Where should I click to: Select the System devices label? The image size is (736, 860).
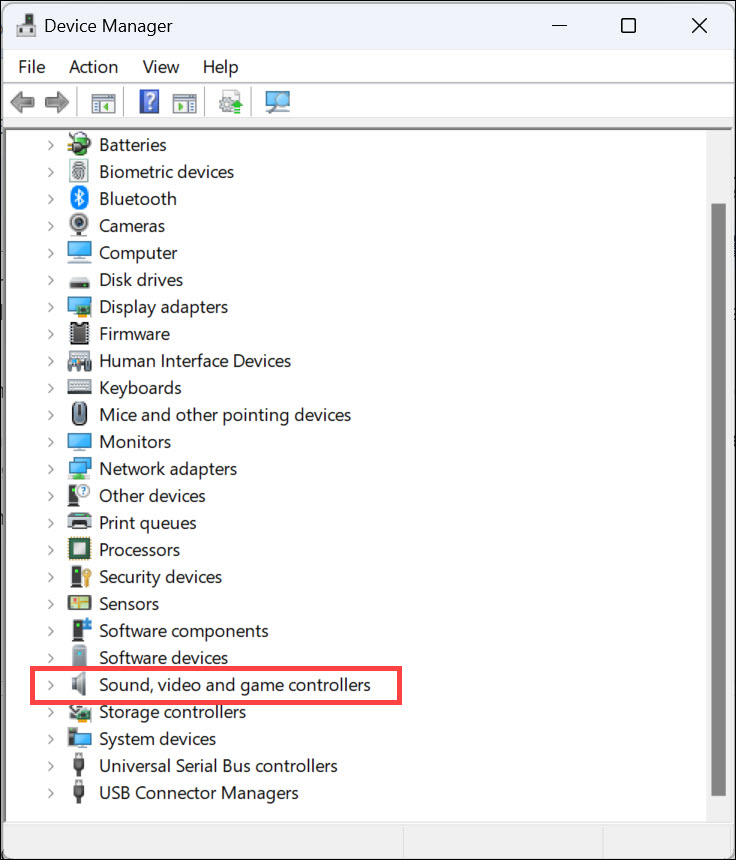[x=157, y=739]
